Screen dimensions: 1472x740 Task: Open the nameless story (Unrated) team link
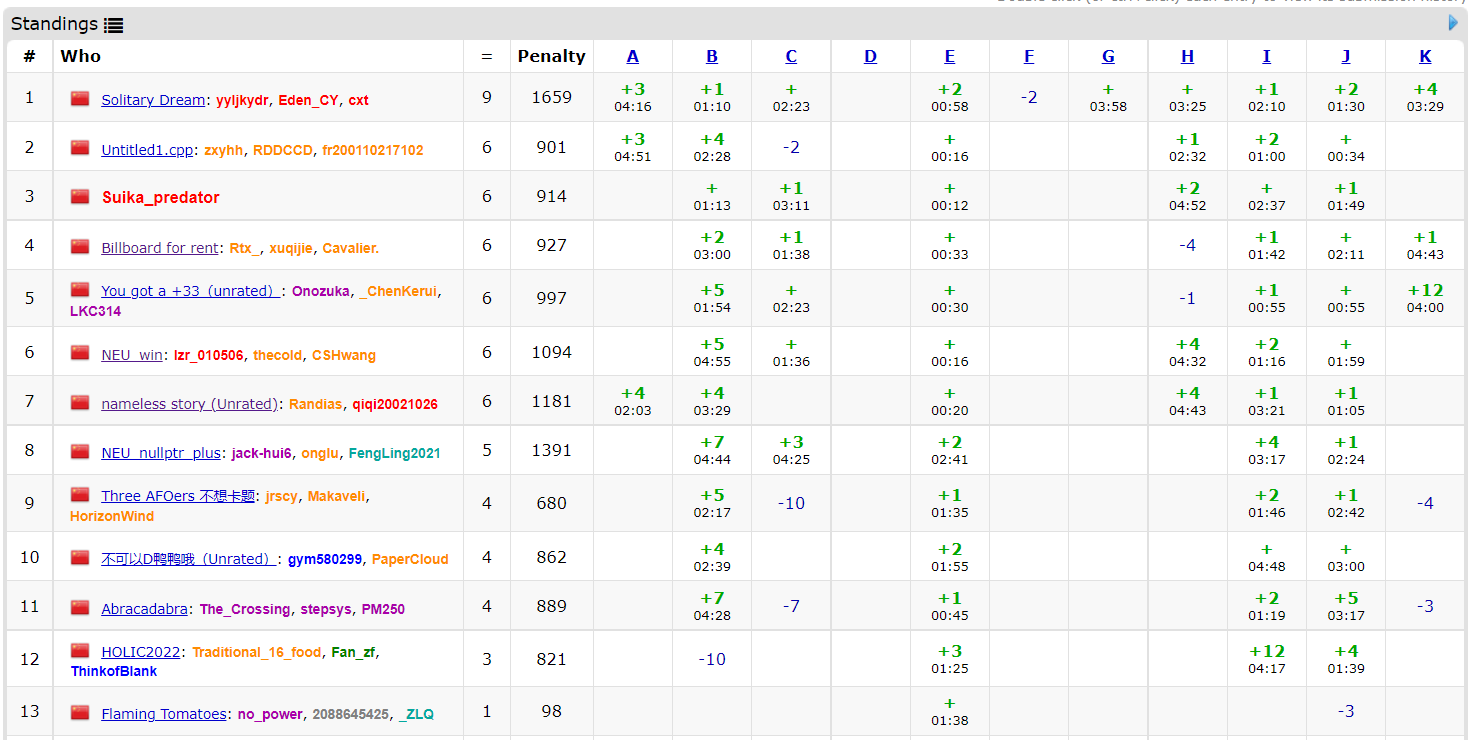190,404
